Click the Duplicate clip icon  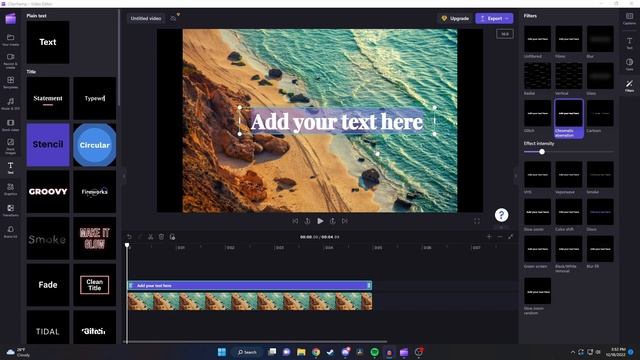(172, 237)
